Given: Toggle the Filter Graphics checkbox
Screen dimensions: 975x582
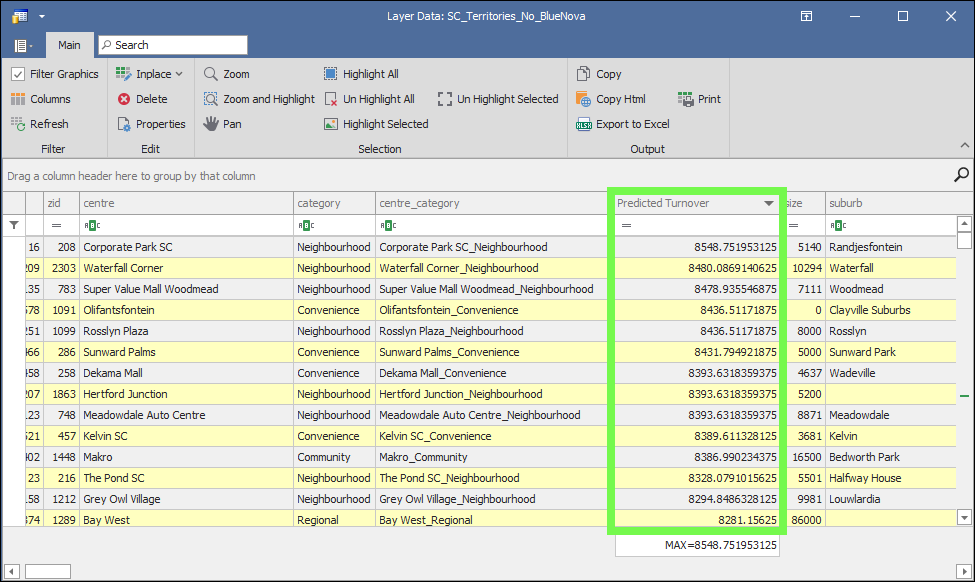Looking at the screenshot, I should tap(18, 74).
